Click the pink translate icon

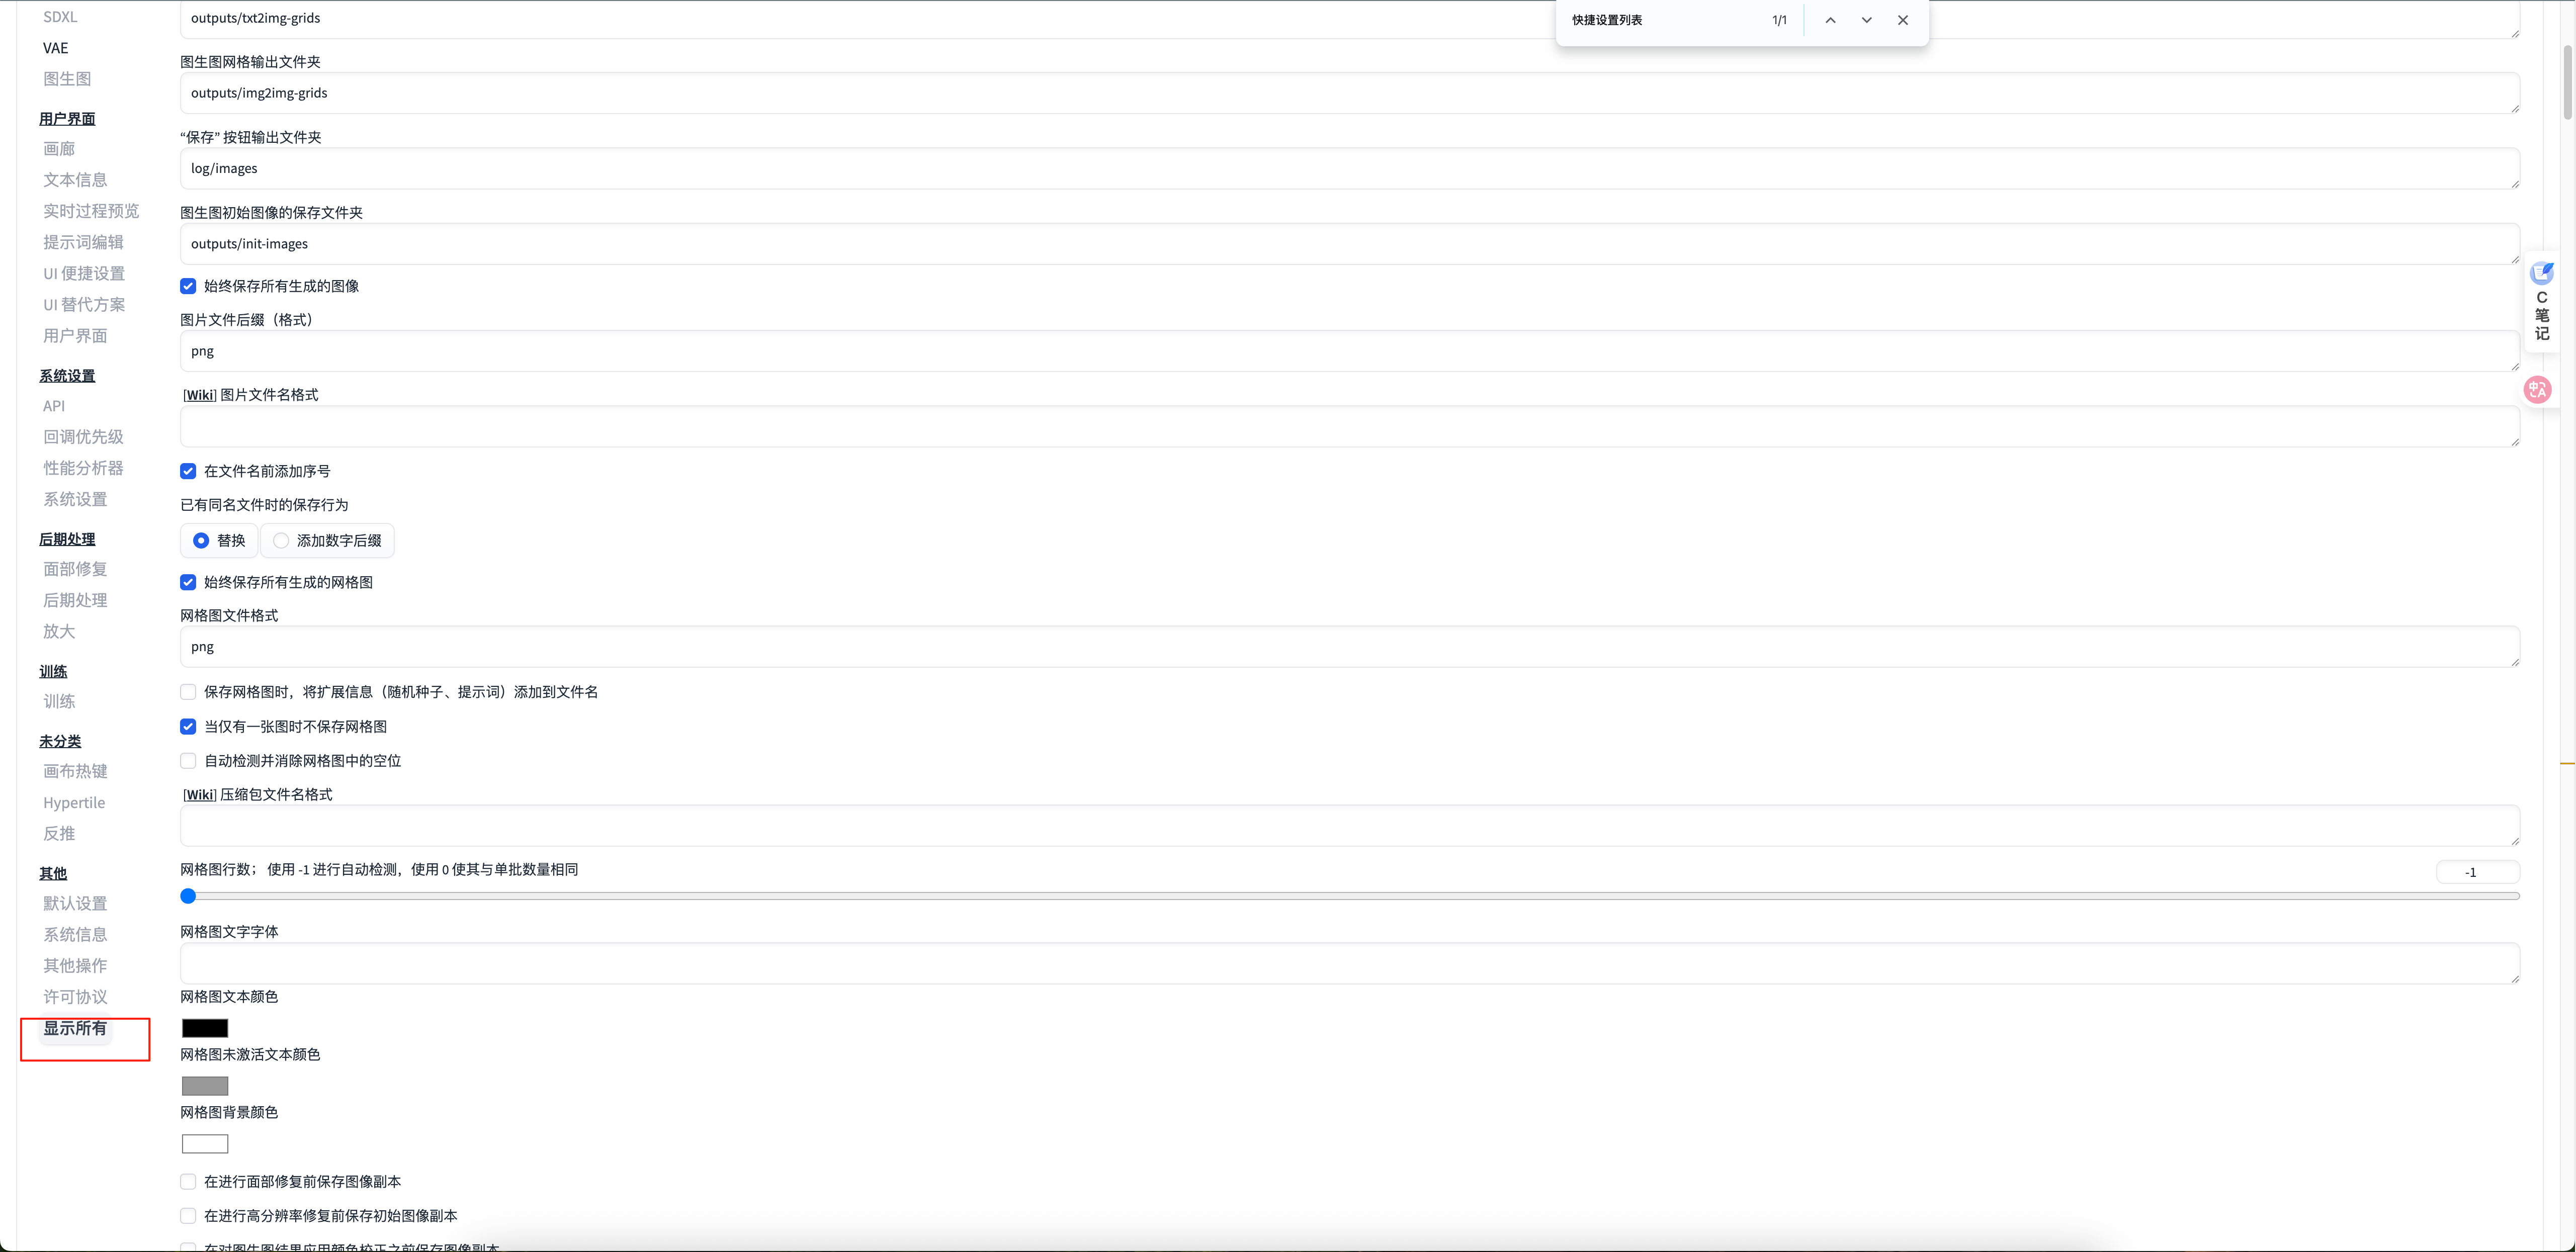2538,390
